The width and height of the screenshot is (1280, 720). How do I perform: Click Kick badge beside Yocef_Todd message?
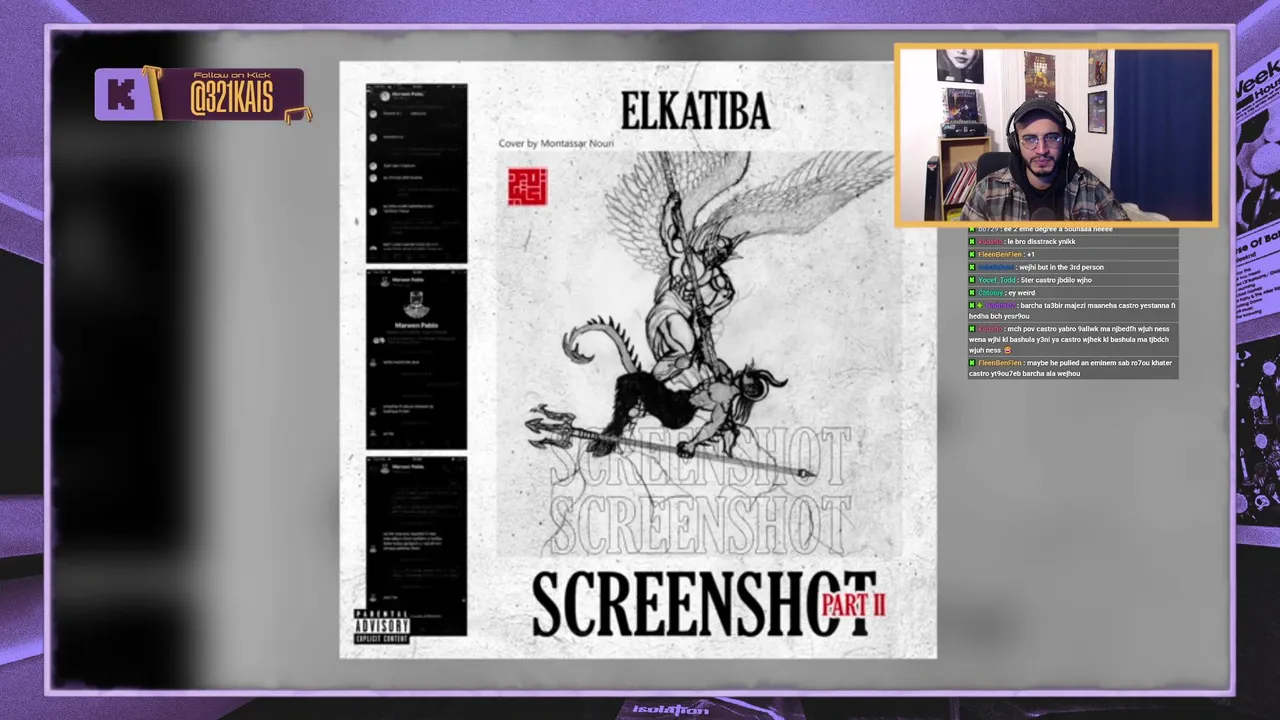point(972,281)
